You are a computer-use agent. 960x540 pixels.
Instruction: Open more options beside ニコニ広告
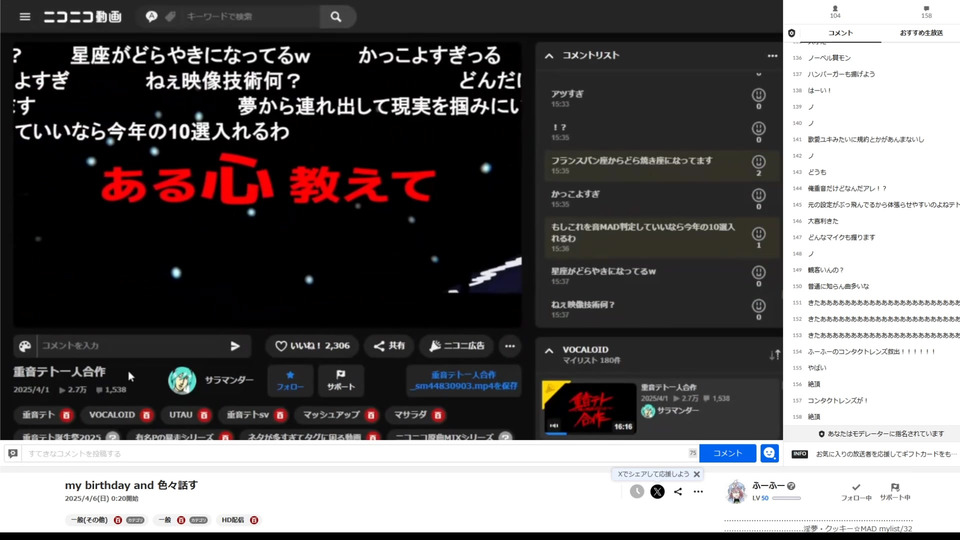(x=510, y=346)
